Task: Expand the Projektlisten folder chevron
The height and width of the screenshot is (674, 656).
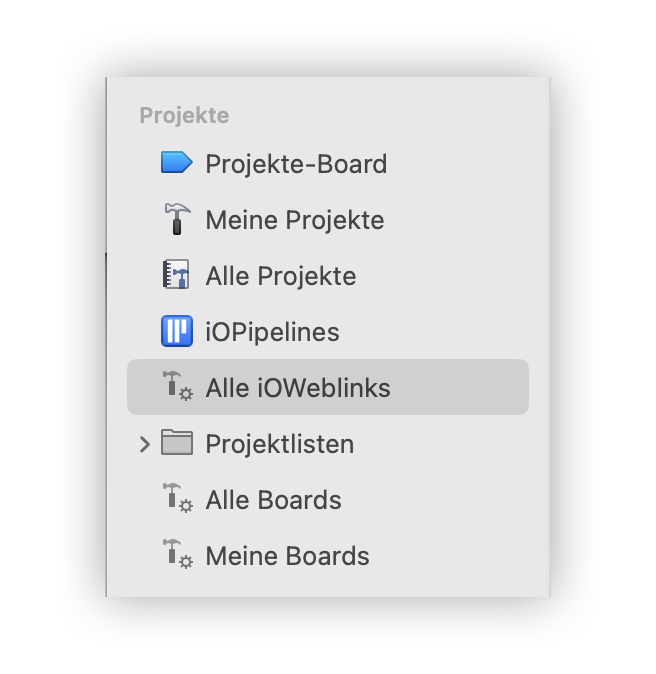Action: [x=145, y=444]
